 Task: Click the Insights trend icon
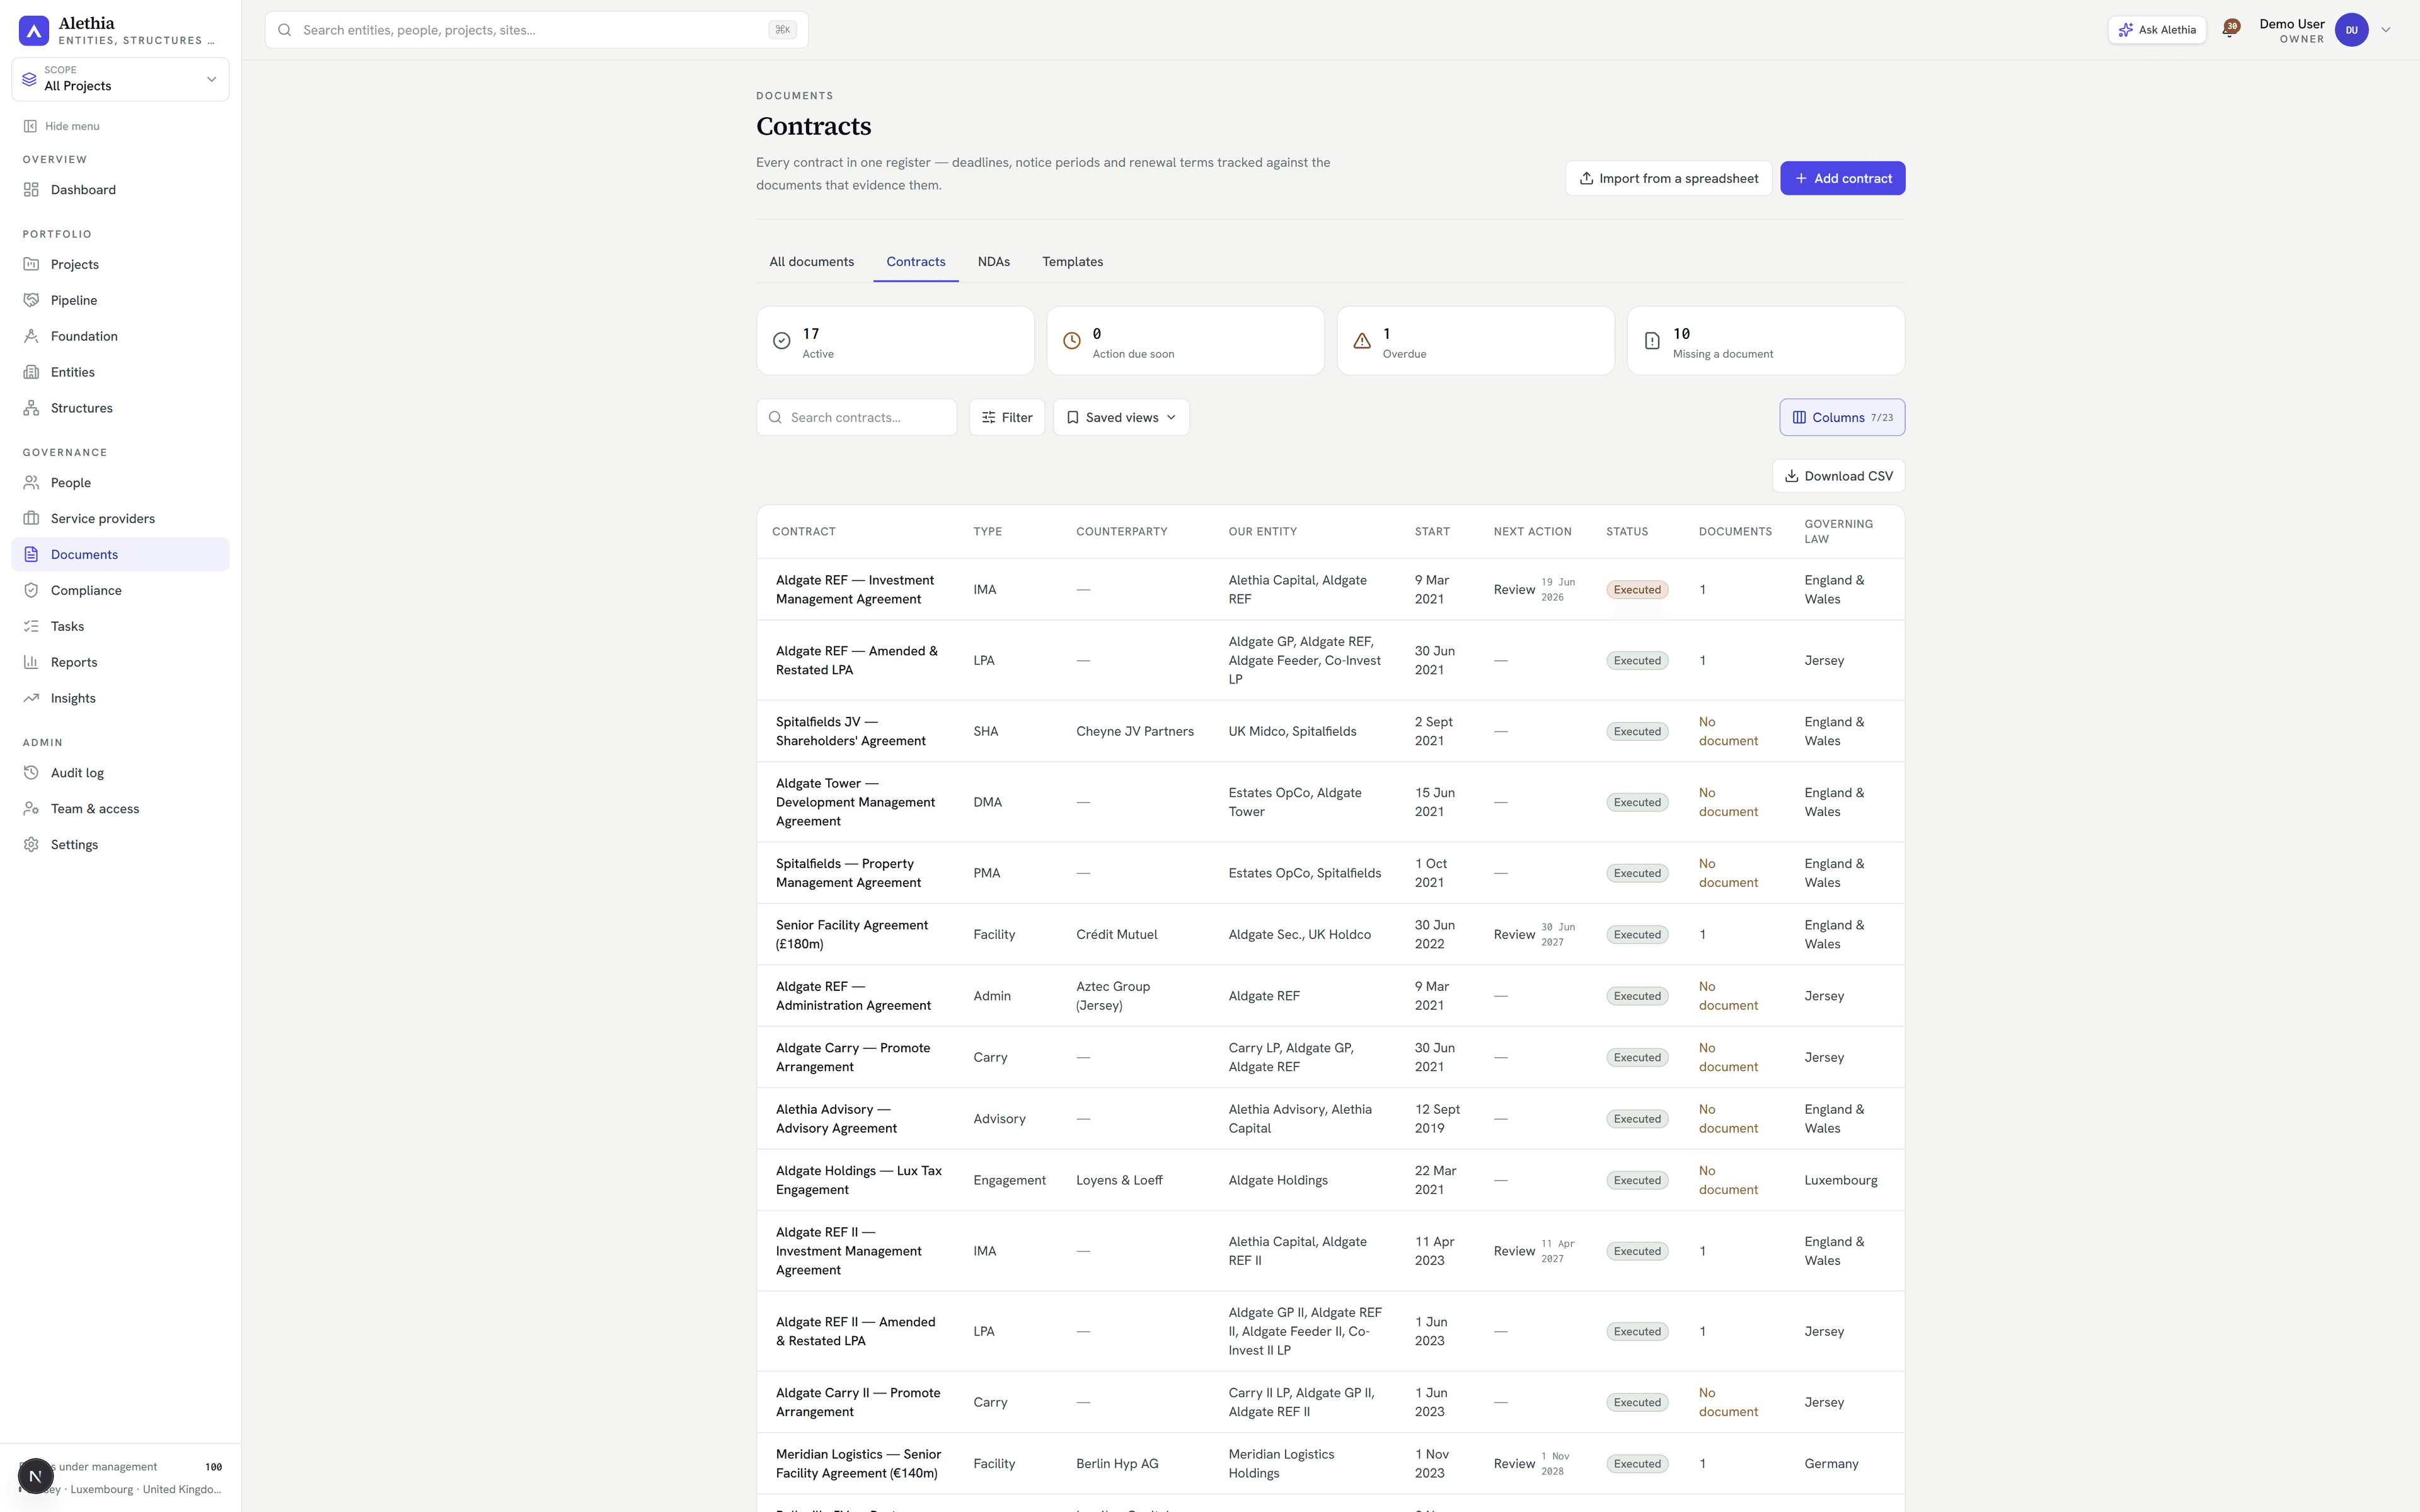pos(31,698)
